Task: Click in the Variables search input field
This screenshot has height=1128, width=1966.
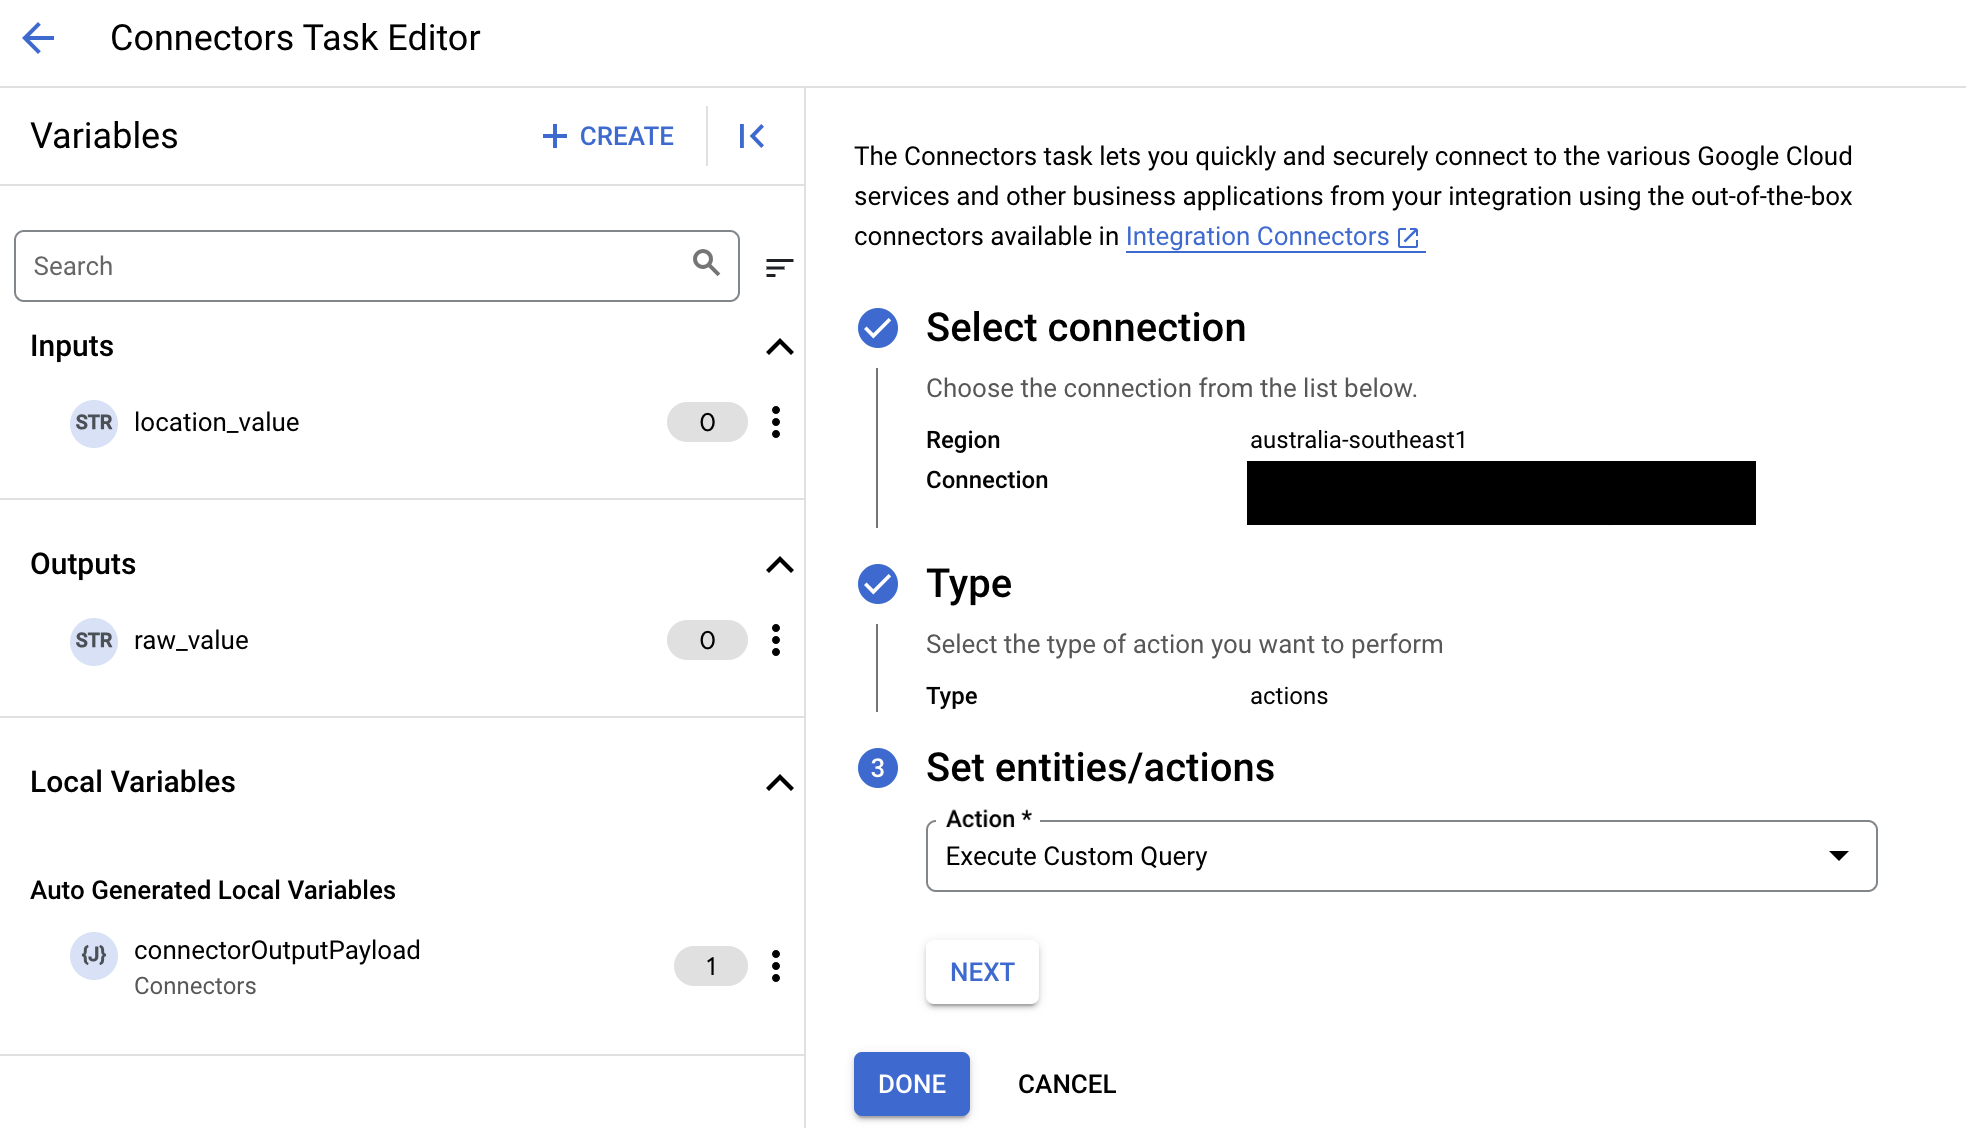Action: coord(377,266)
